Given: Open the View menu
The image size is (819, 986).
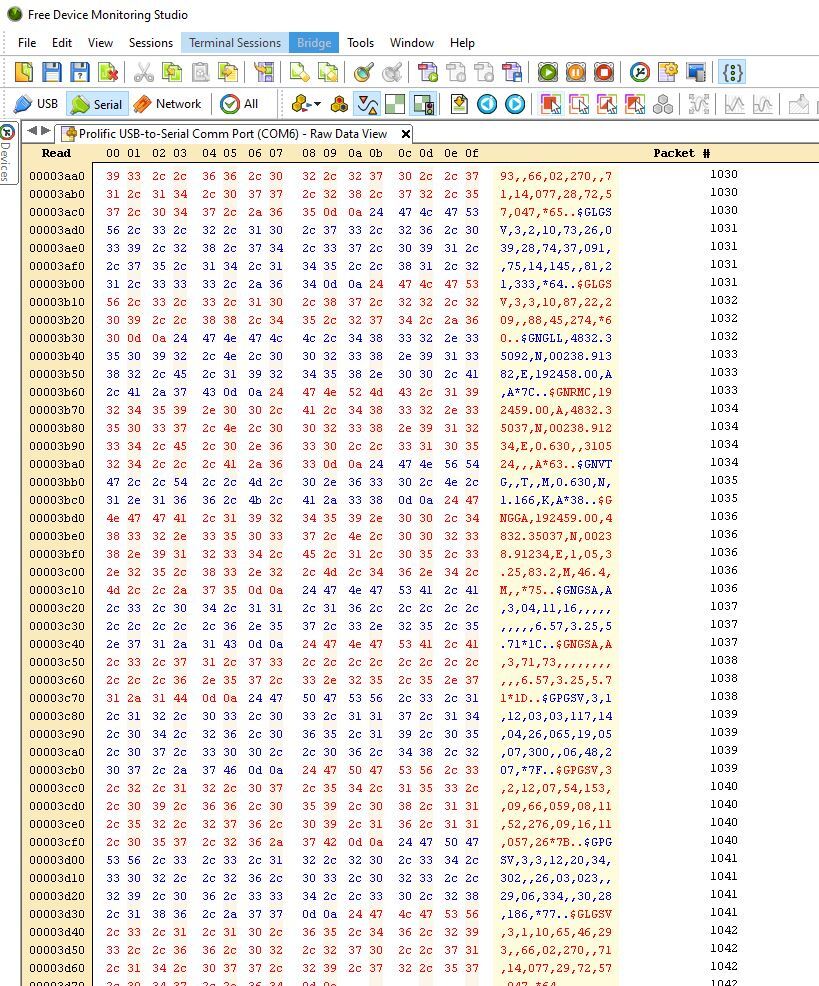Looking at the screenshot, I should (x=100, y=43).
